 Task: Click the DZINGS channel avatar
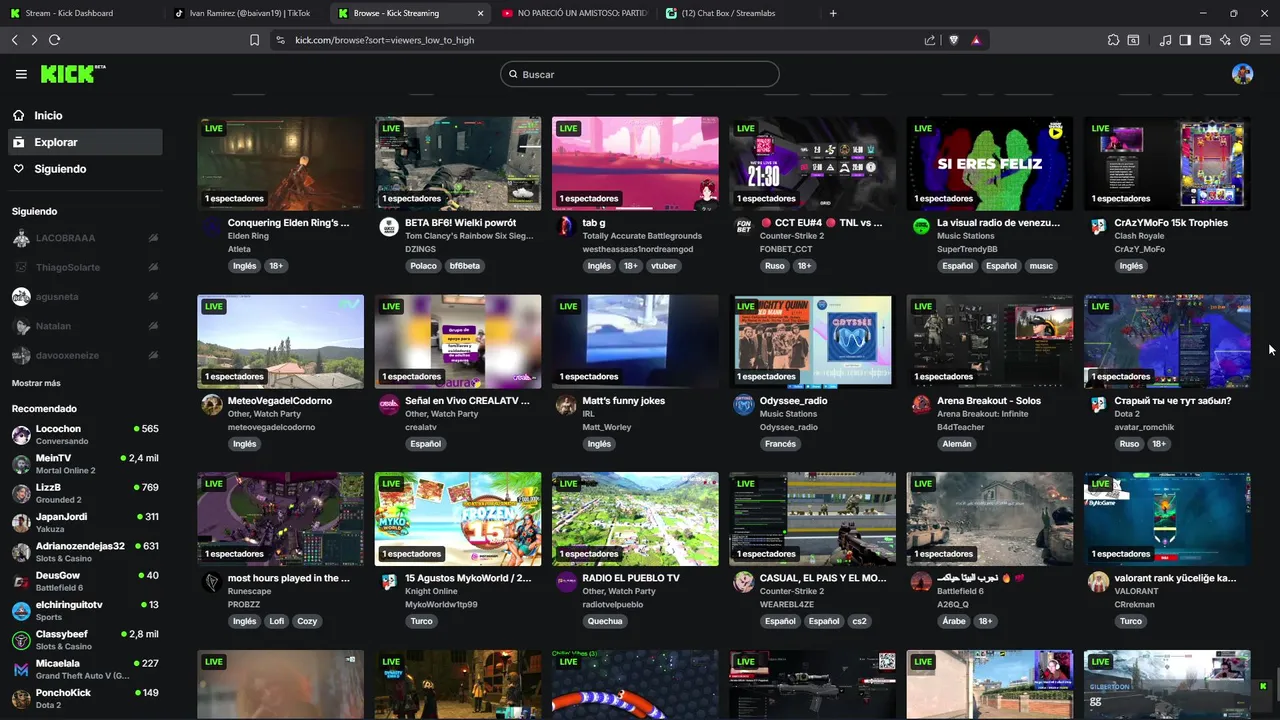coord(389,227)
